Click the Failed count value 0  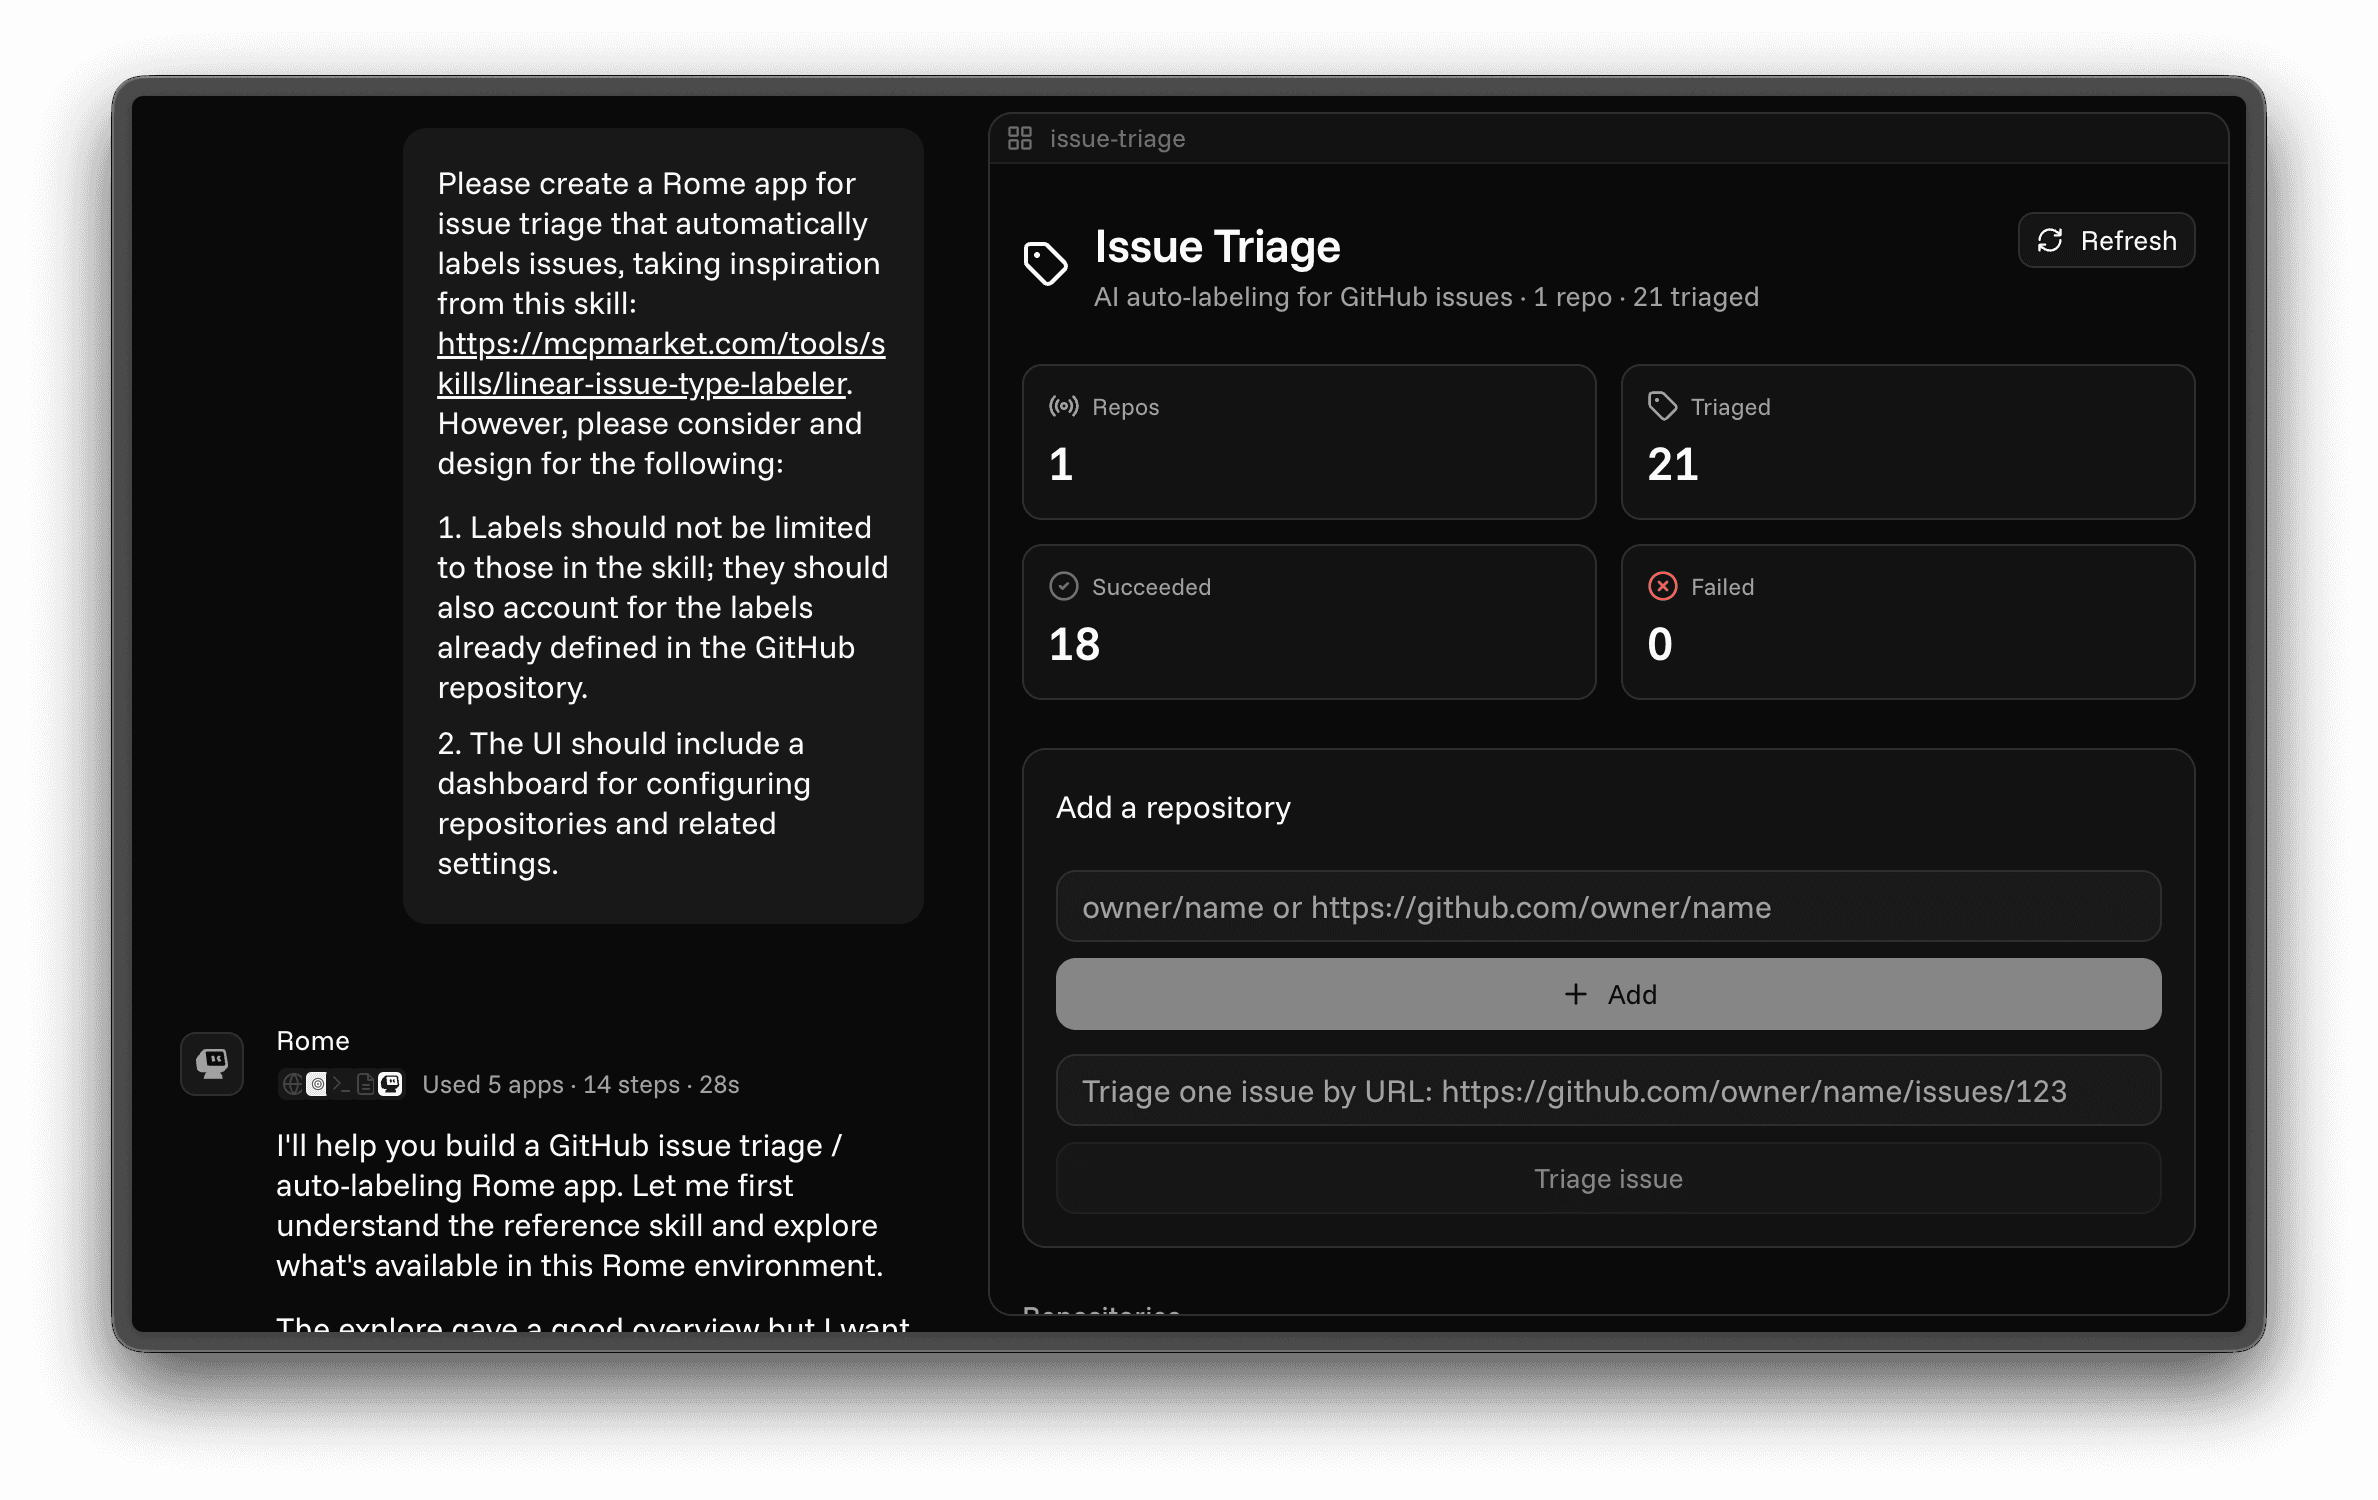1660,644
